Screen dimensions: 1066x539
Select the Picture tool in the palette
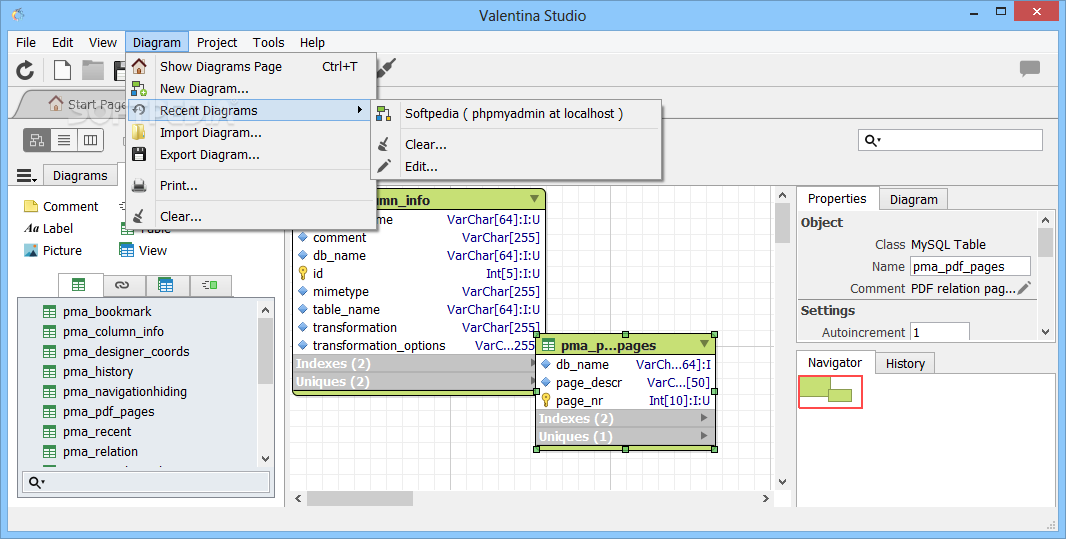[x=53, y=250]
